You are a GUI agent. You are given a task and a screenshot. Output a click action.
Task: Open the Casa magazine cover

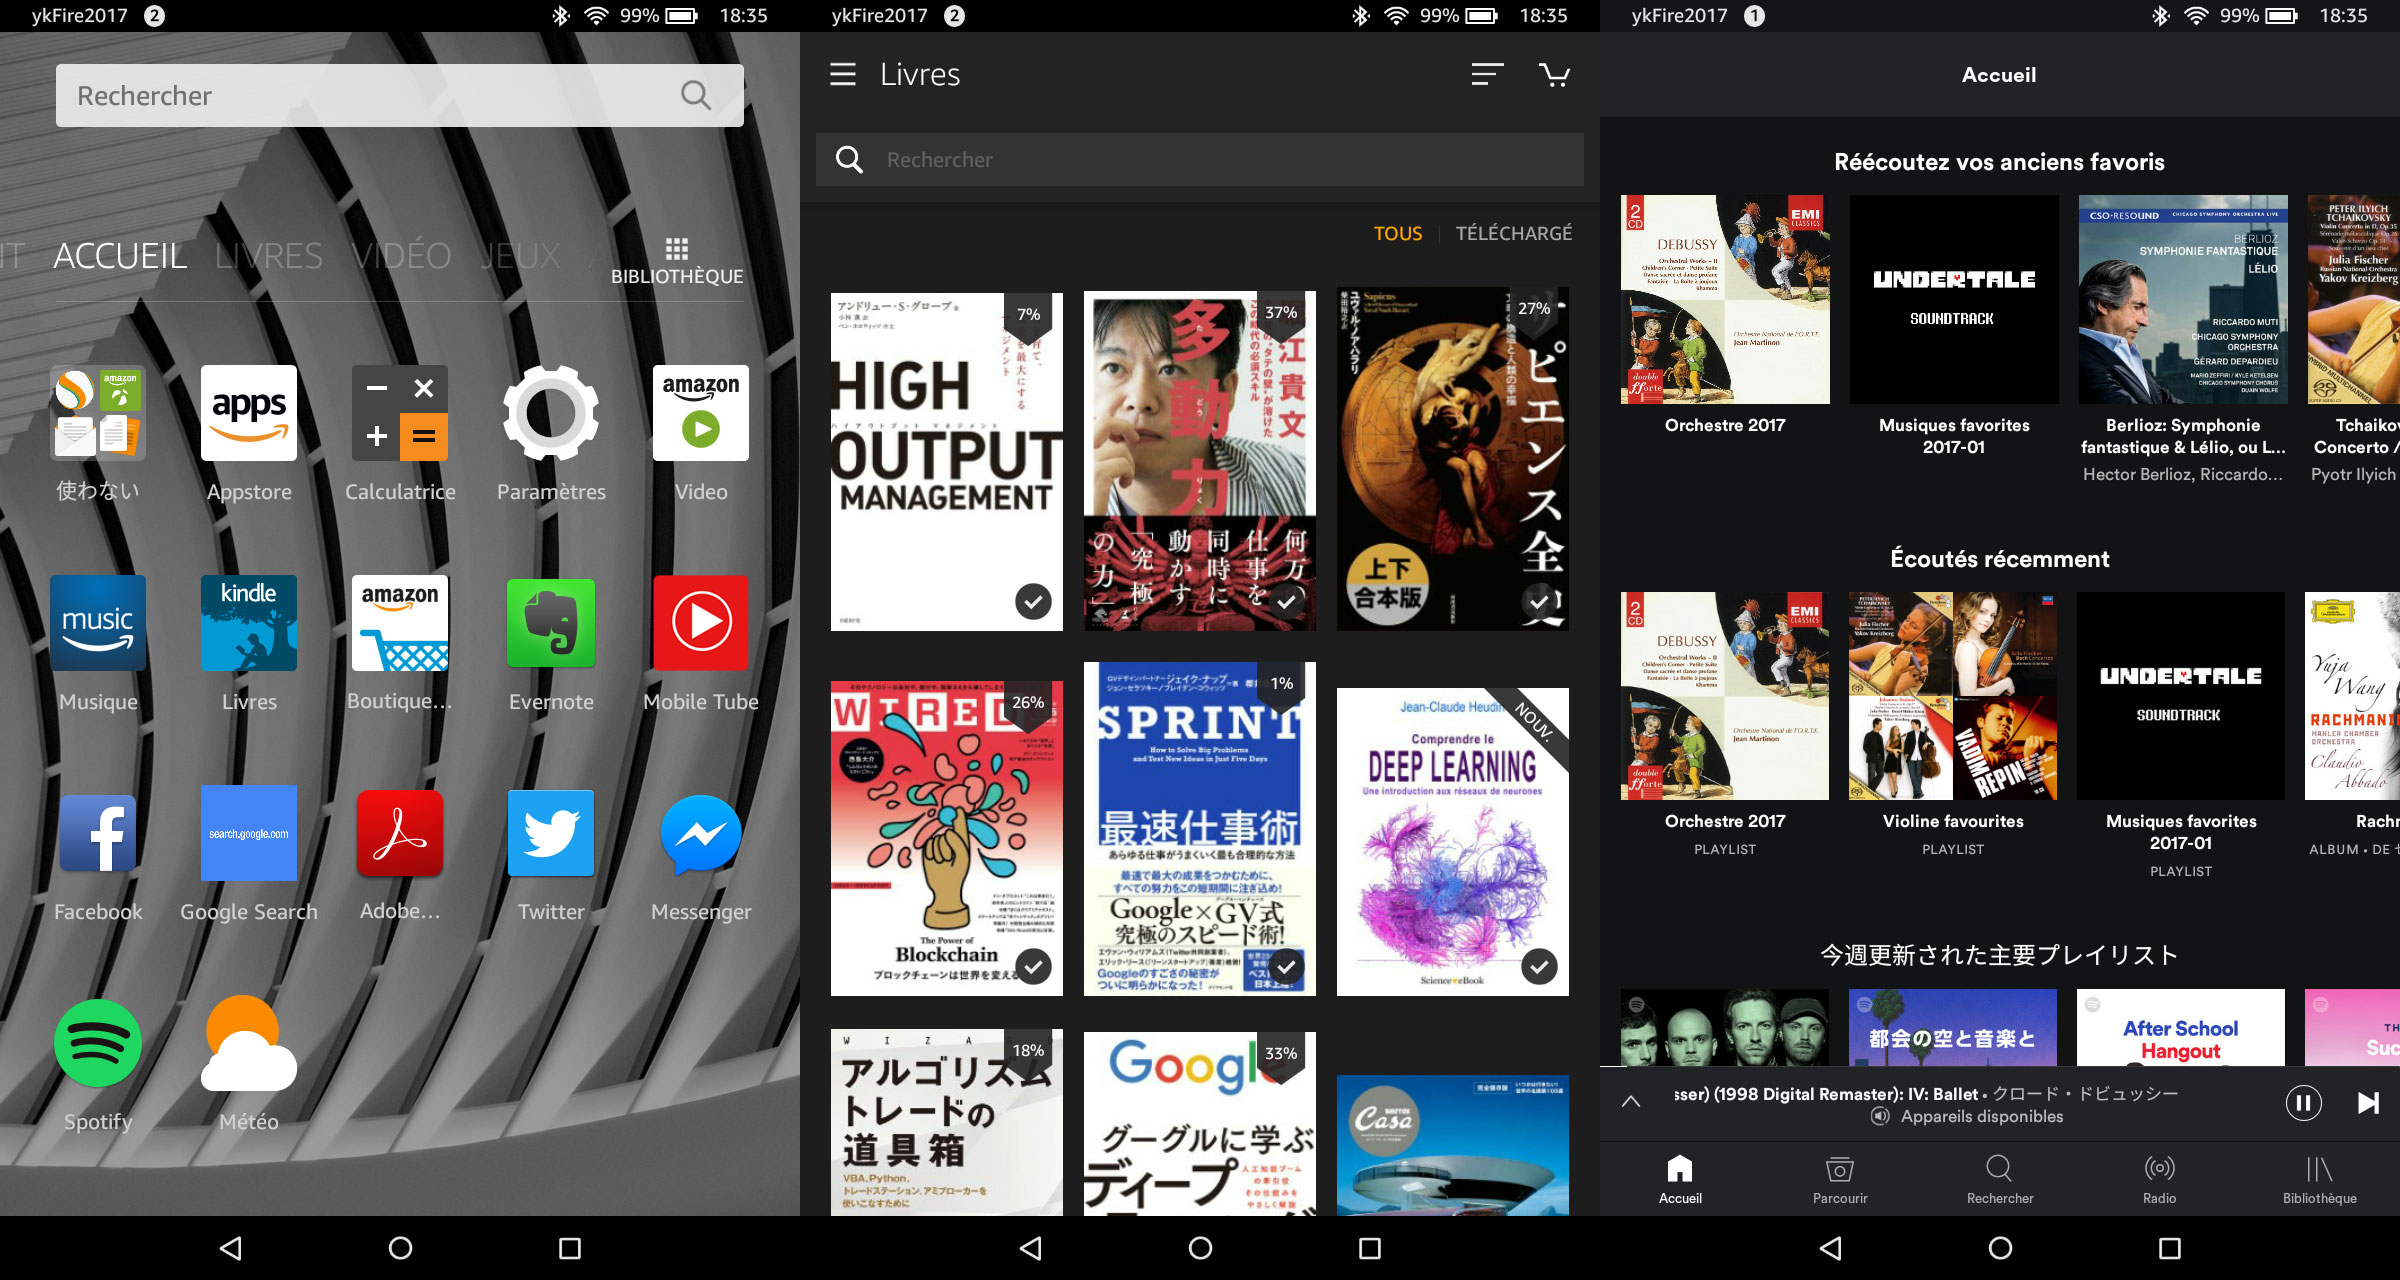(1453, 1146)
